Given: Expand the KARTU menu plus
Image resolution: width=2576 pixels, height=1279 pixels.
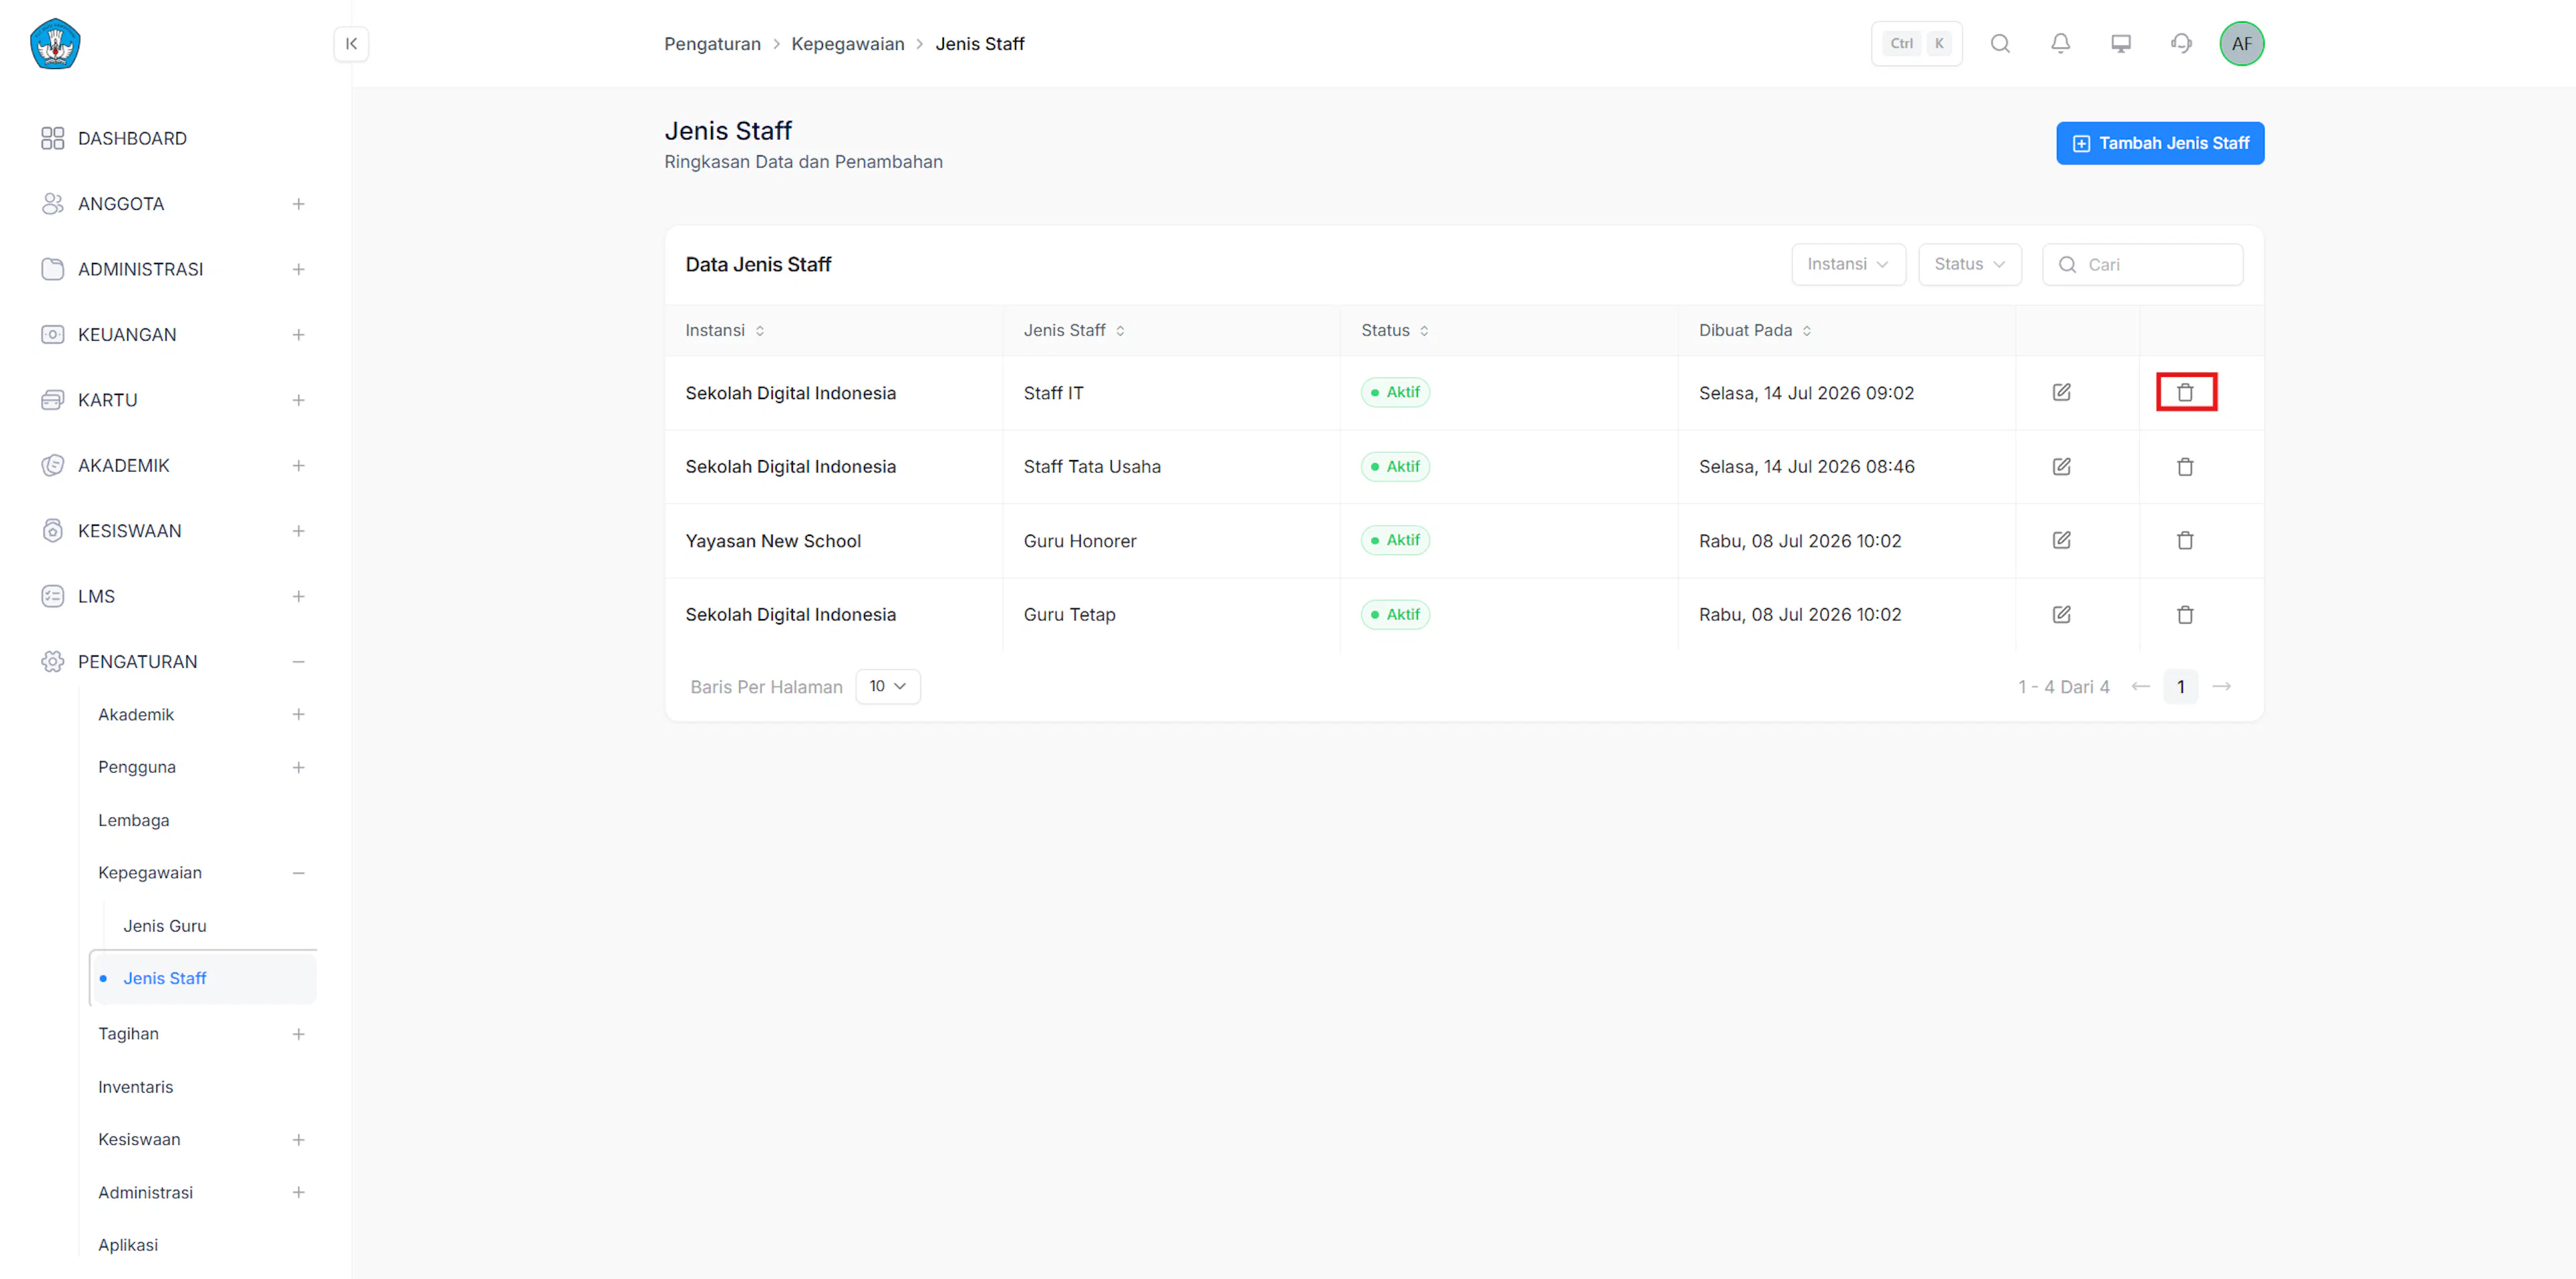Looking at the screenshot, I should (298, 400).
